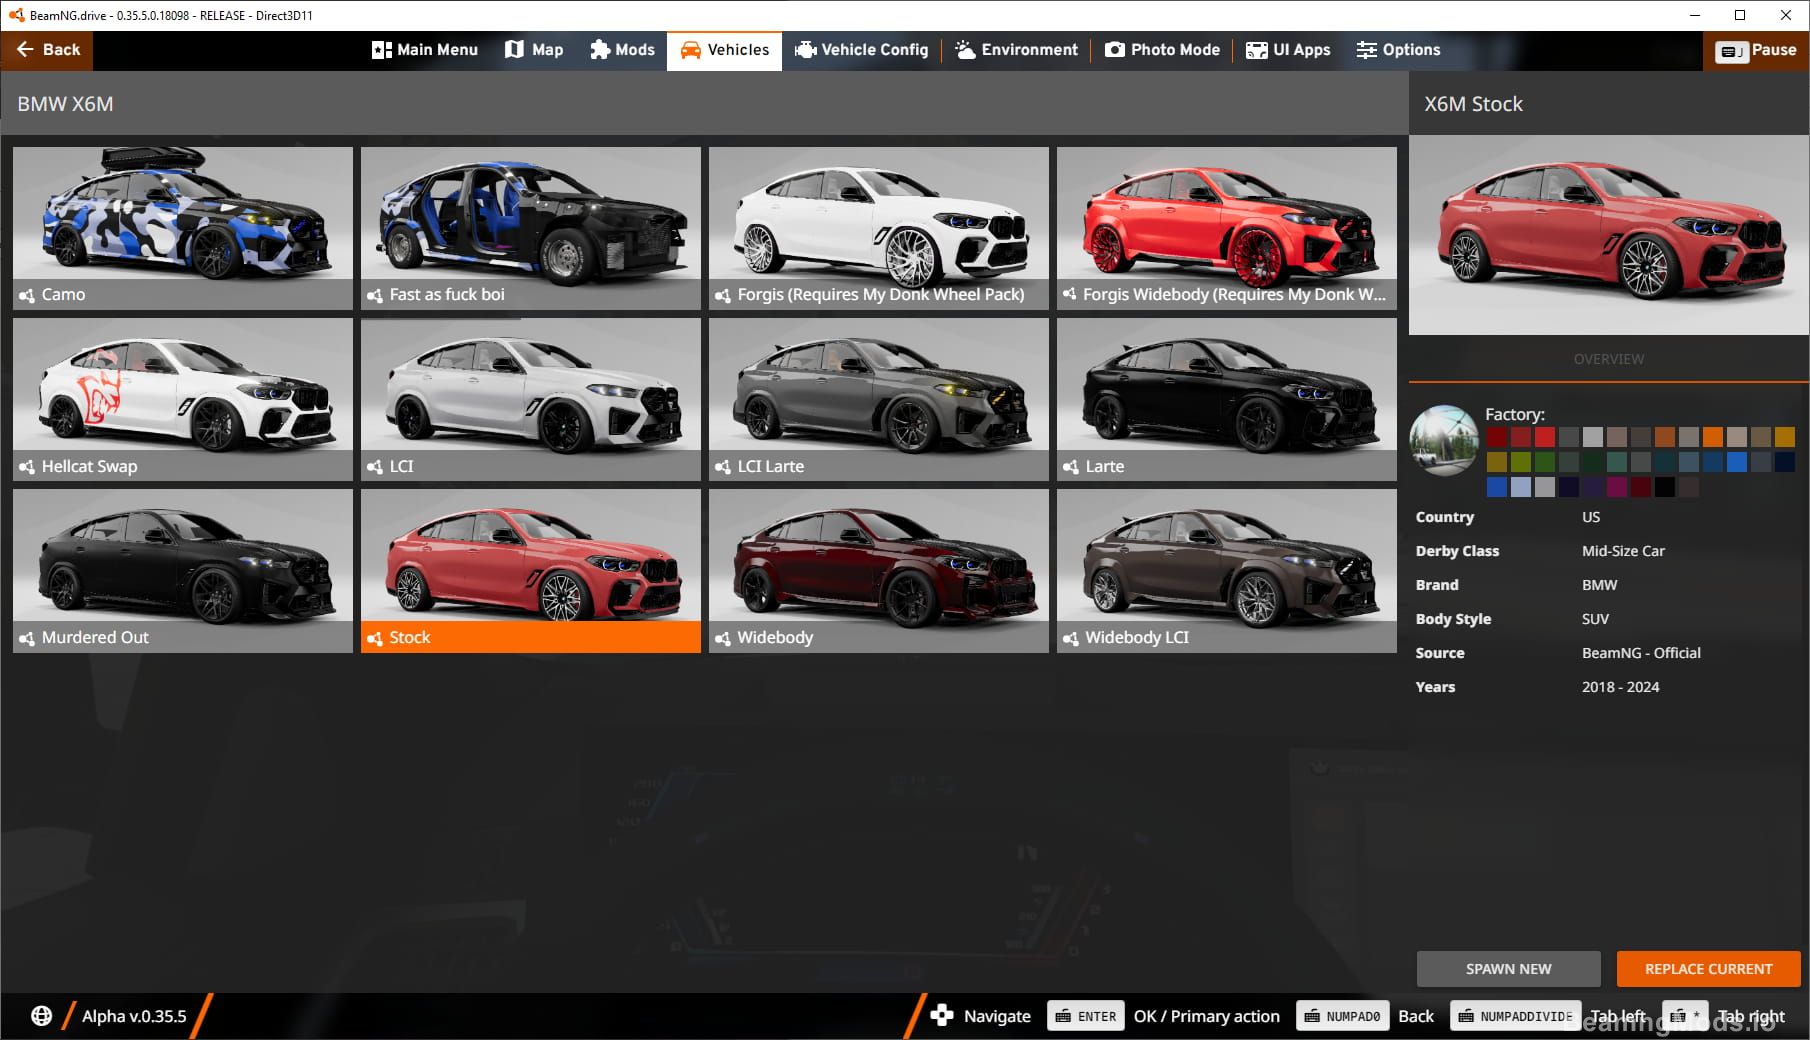
Task: Click the config icon beside the Murdered Out label
Action: click(x=27, y=638)
